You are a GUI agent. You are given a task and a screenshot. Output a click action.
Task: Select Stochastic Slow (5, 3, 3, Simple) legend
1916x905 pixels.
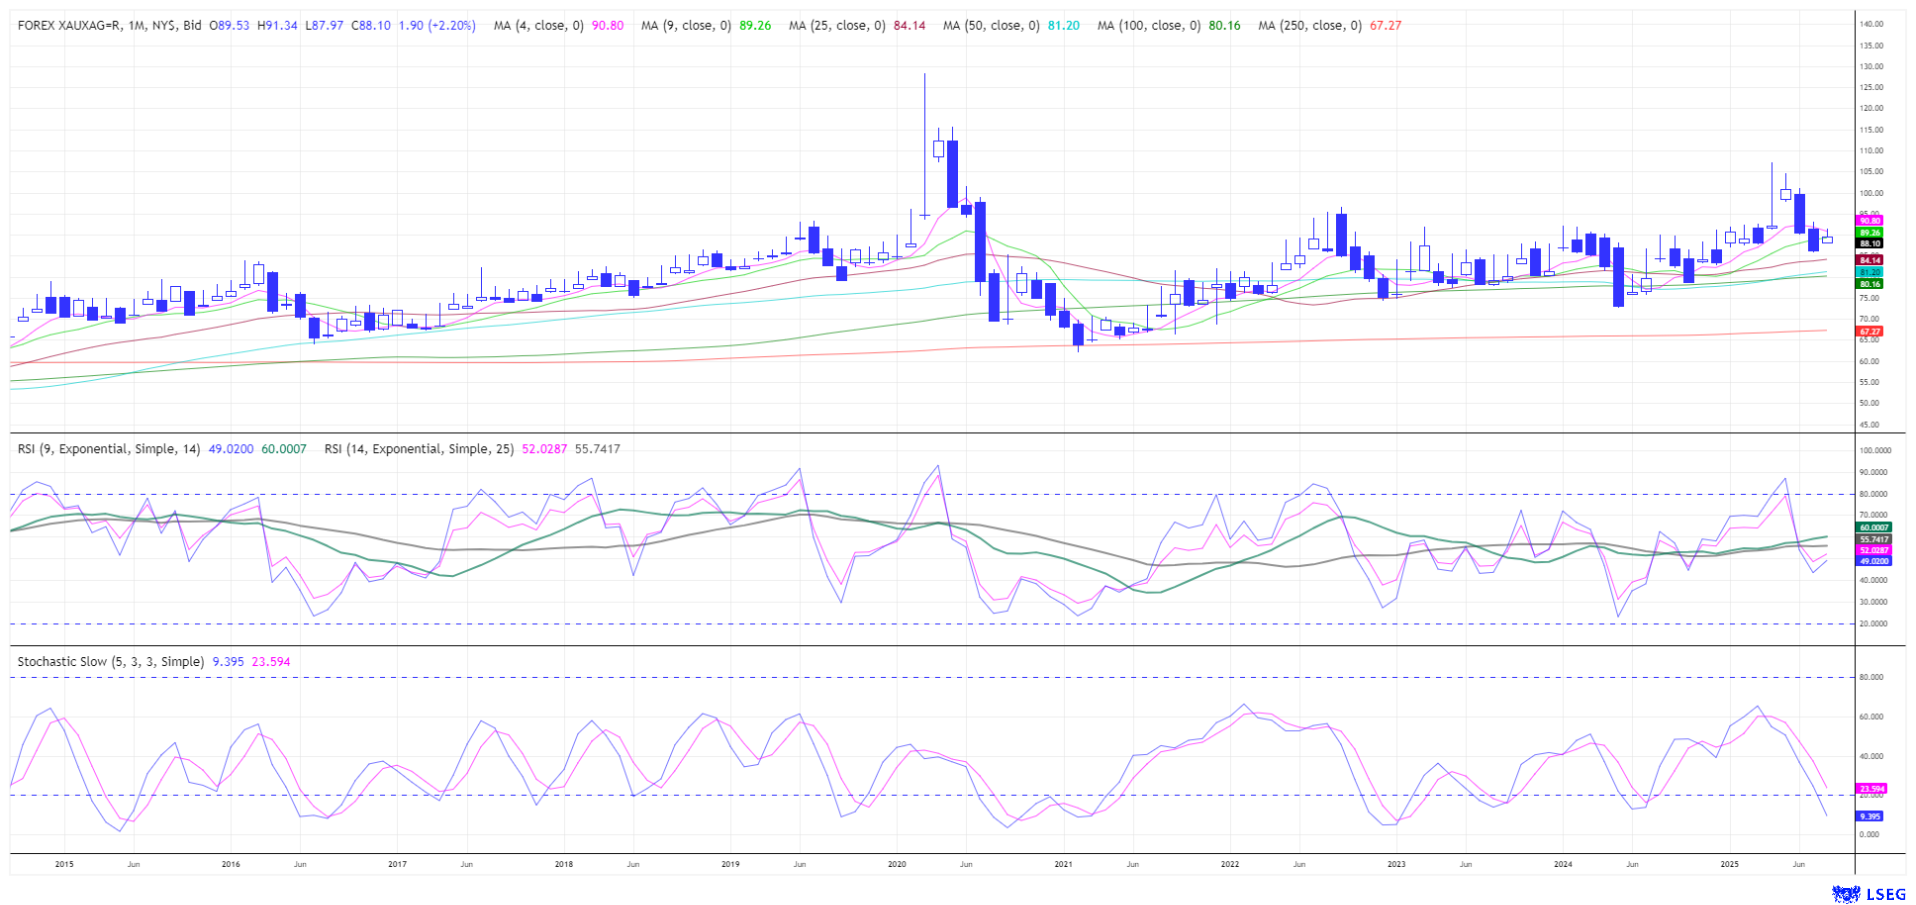110,662
